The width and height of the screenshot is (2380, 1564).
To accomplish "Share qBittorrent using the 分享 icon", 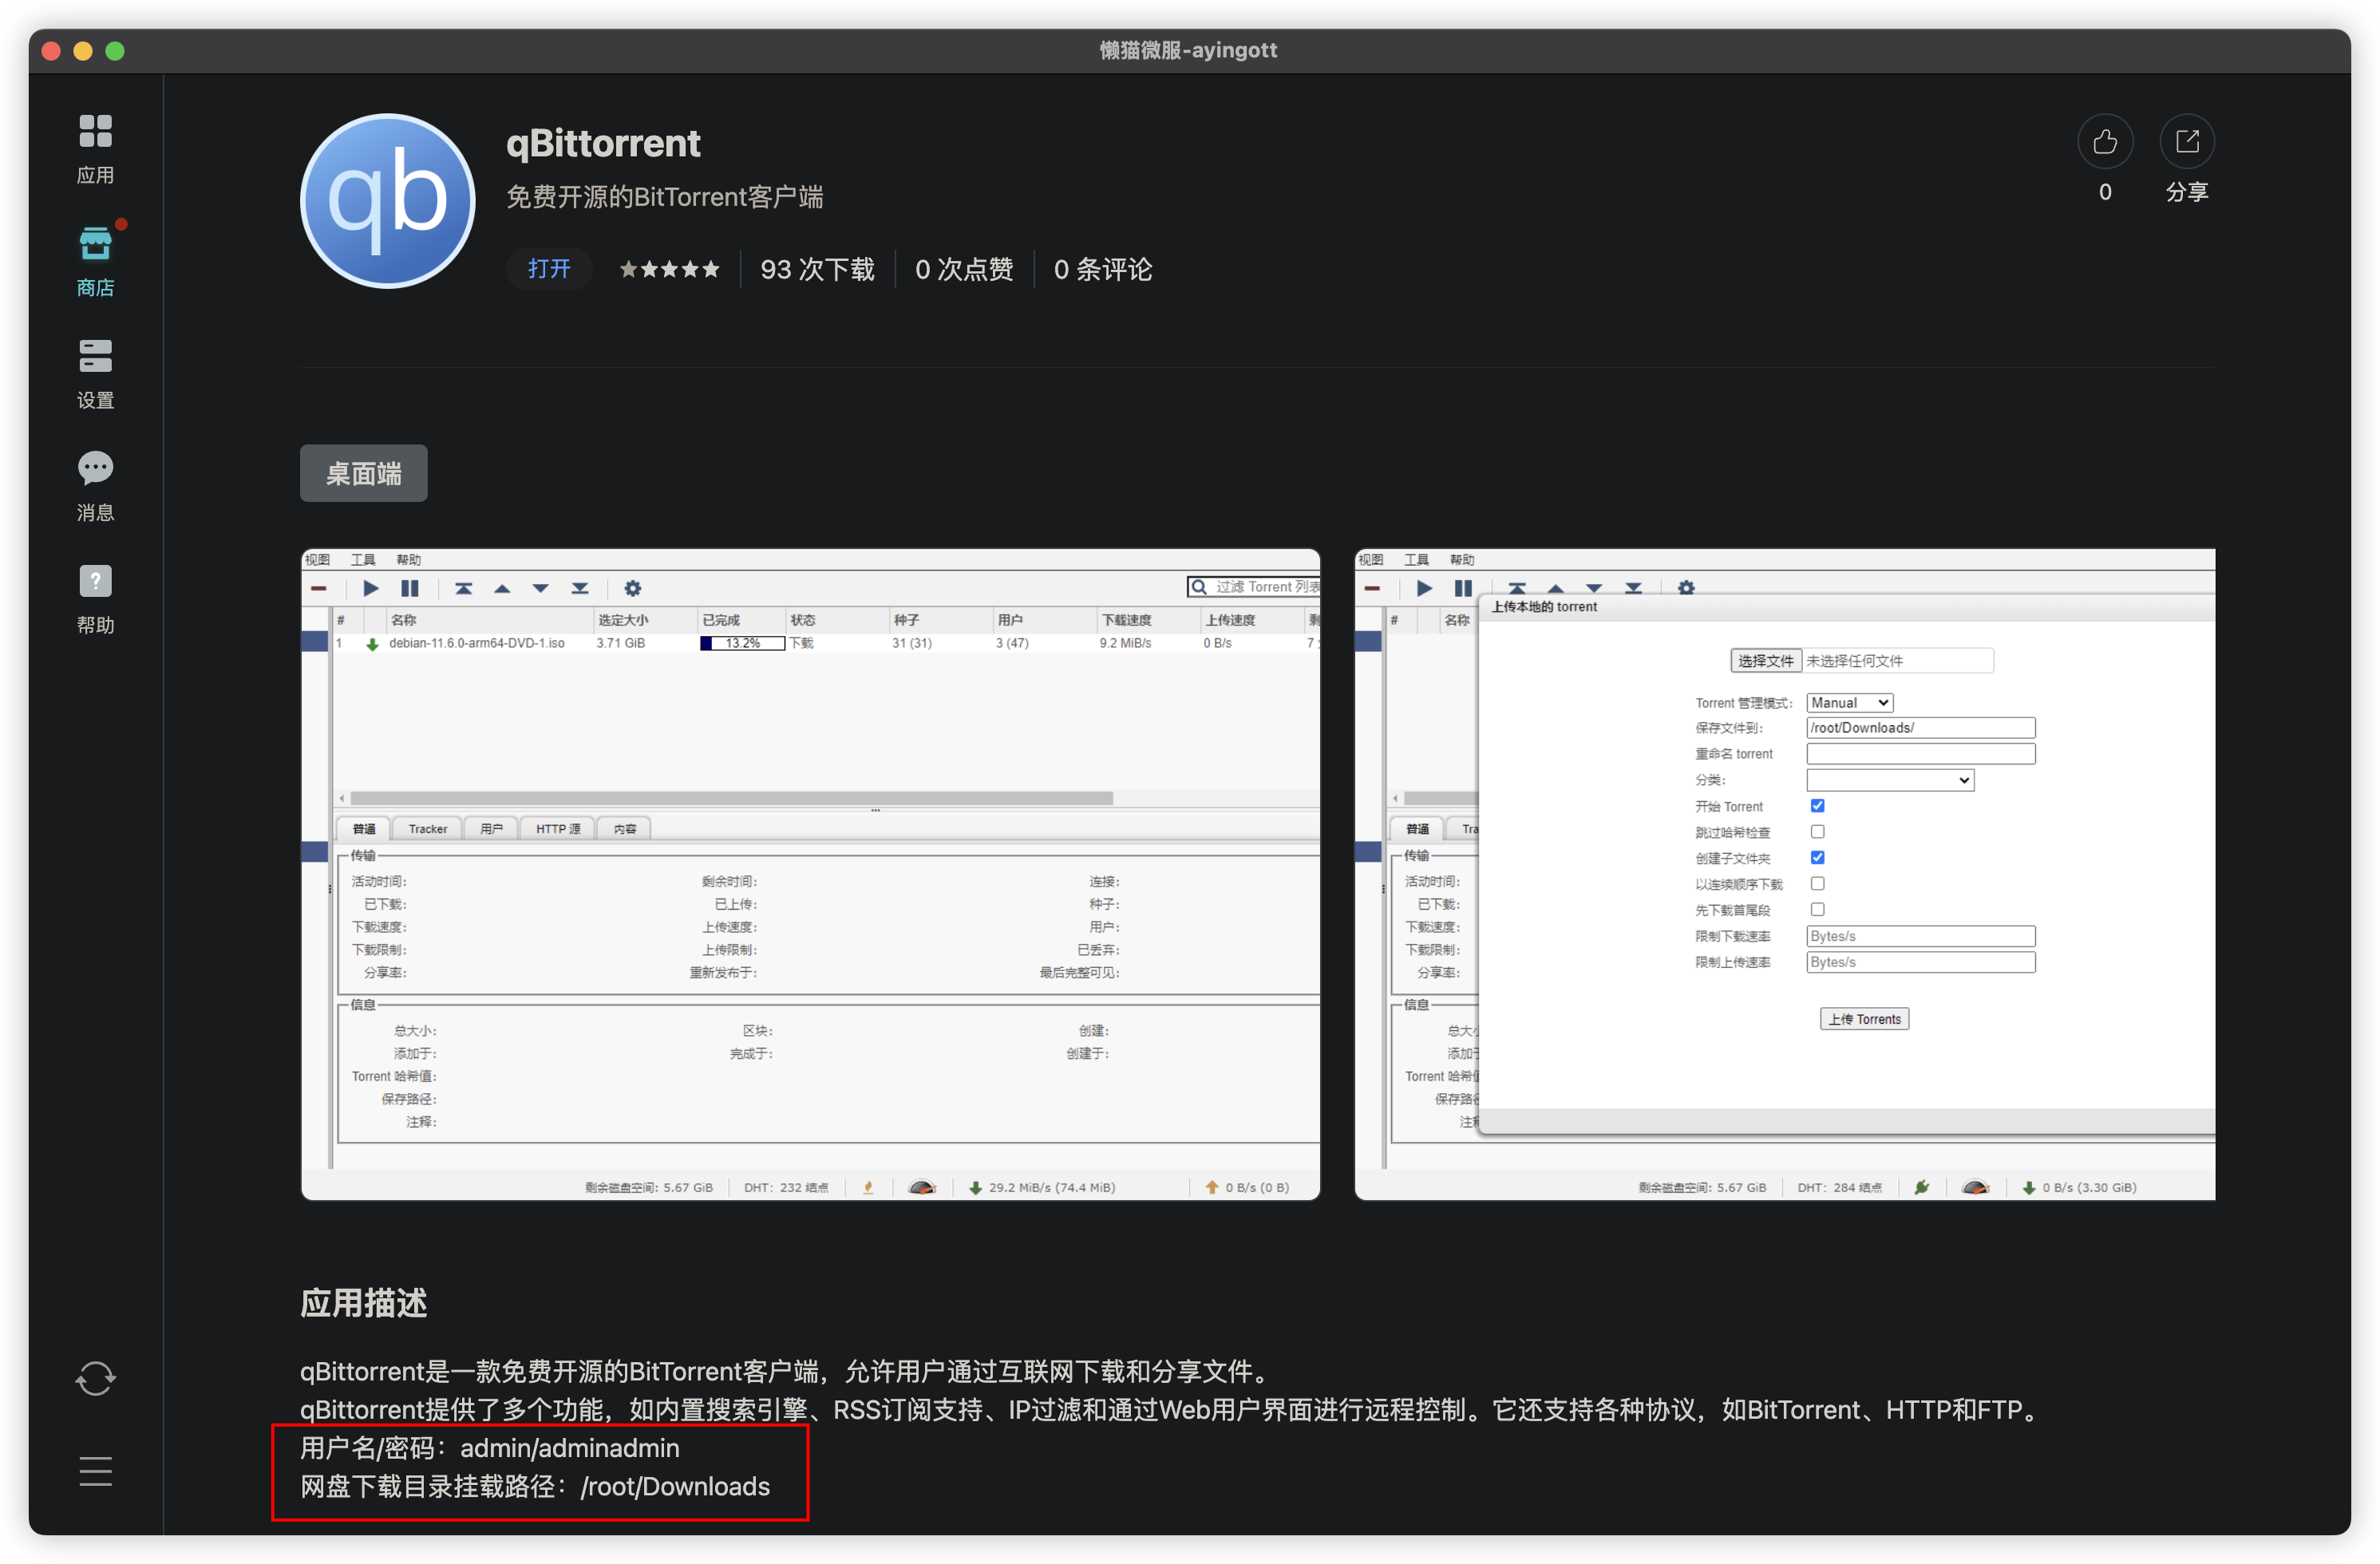I will pos(2187,142).
